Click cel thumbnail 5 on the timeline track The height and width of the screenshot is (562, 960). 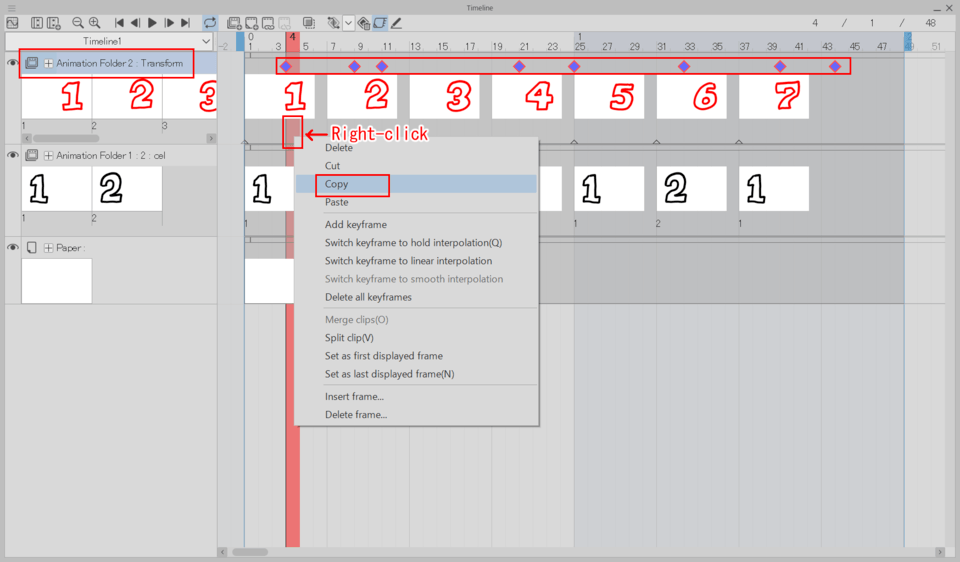click(x=609, y=97)
